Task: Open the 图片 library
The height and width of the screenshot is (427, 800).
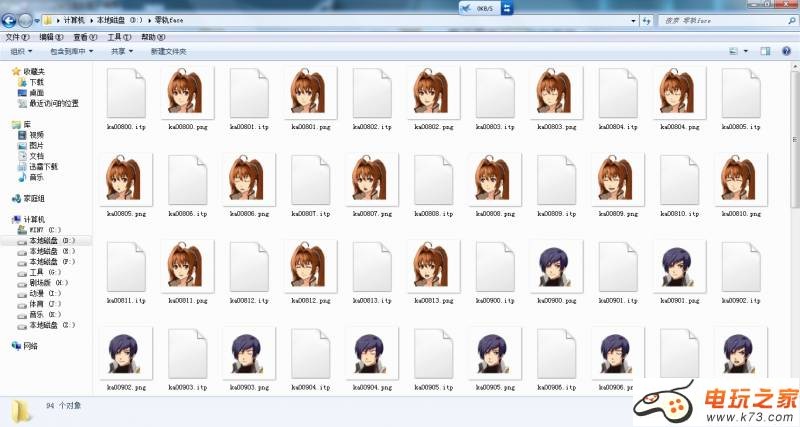Action: tap(37, 145)
